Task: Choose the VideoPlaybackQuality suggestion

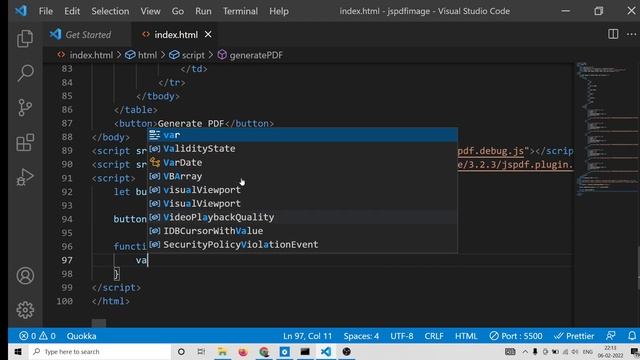Action: [302, 217]
